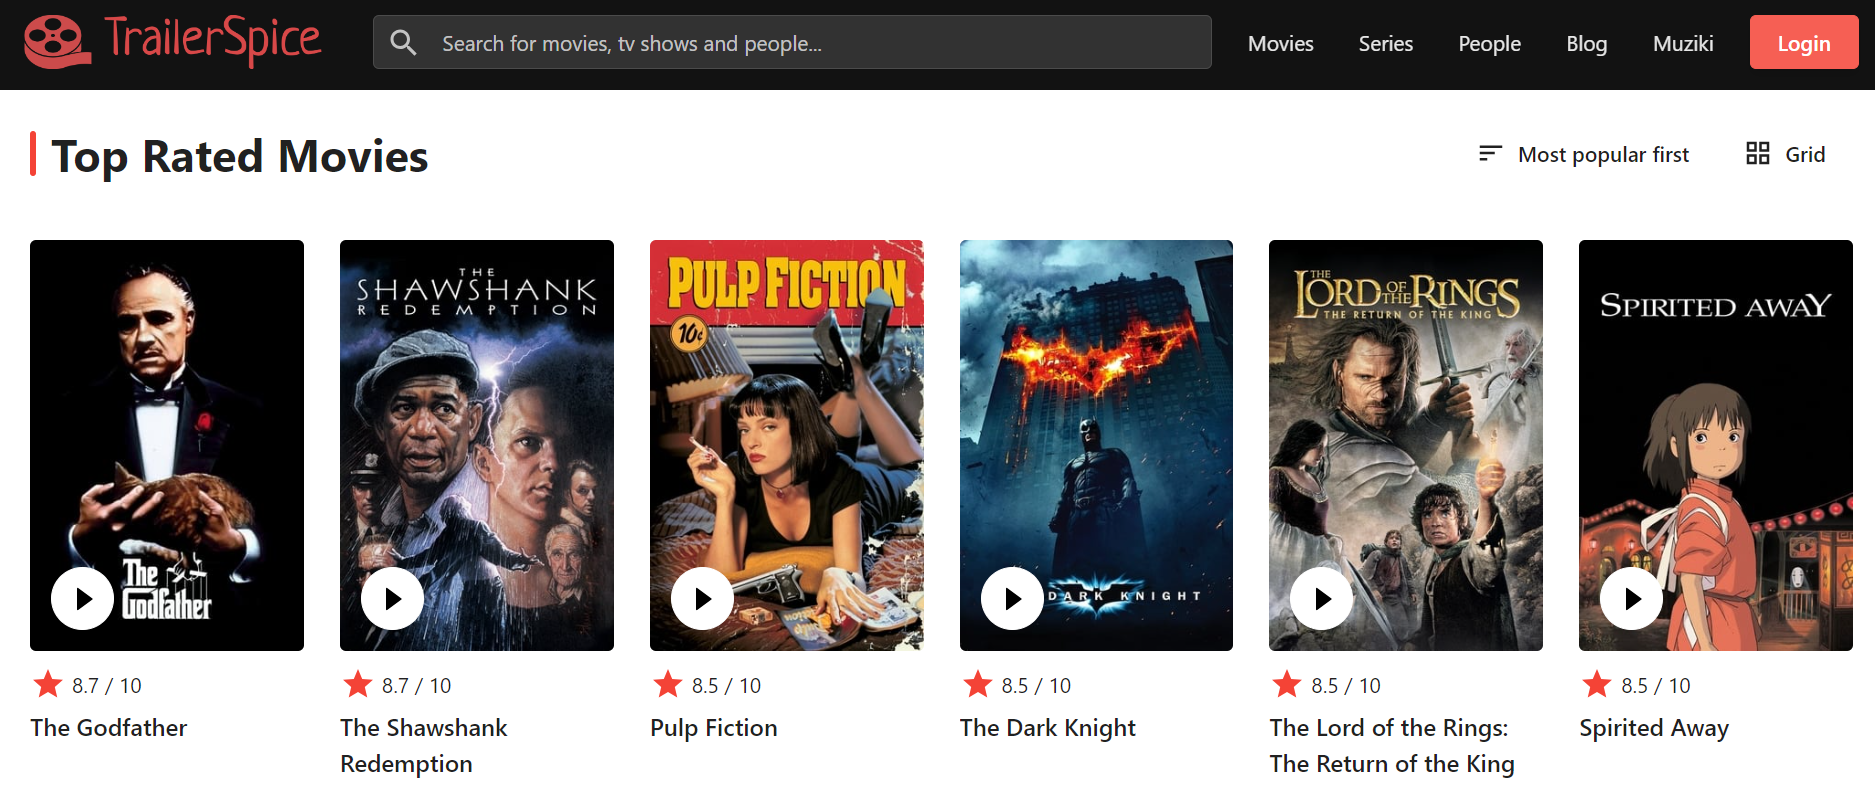Viewport: 1875px width, 801px height.
Task: Focus the movie search field
Action: (792, 42)
